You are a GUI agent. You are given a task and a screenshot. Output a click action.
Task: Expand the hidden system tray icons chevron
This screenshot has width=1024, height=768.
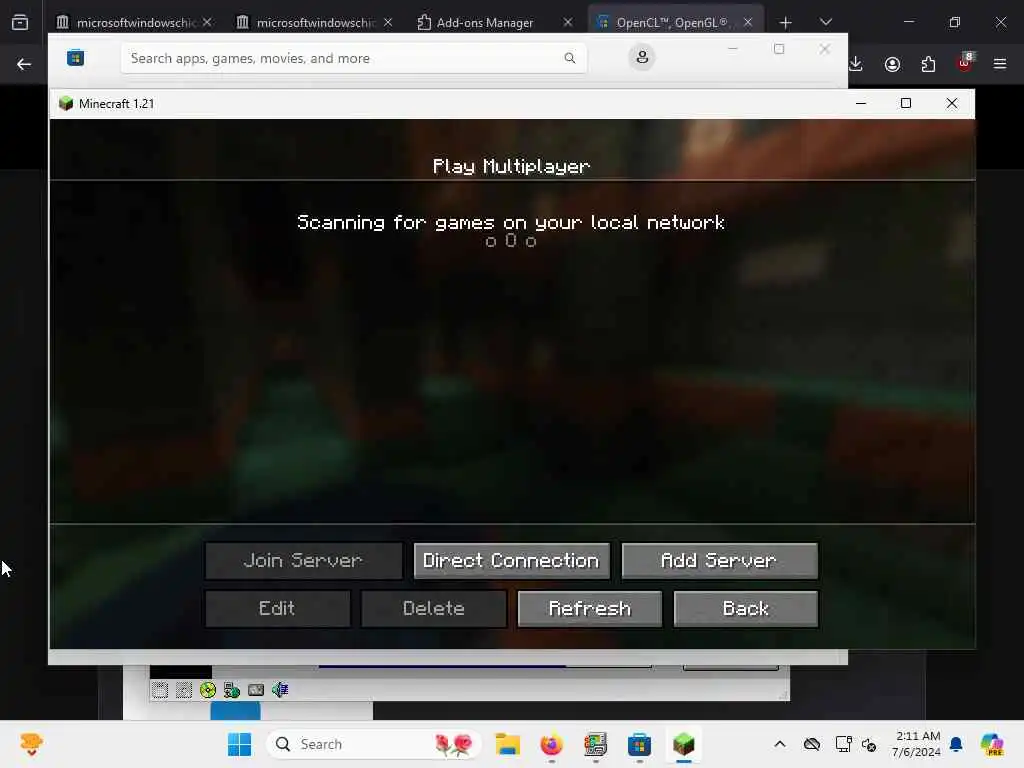(x=780, y=744)
